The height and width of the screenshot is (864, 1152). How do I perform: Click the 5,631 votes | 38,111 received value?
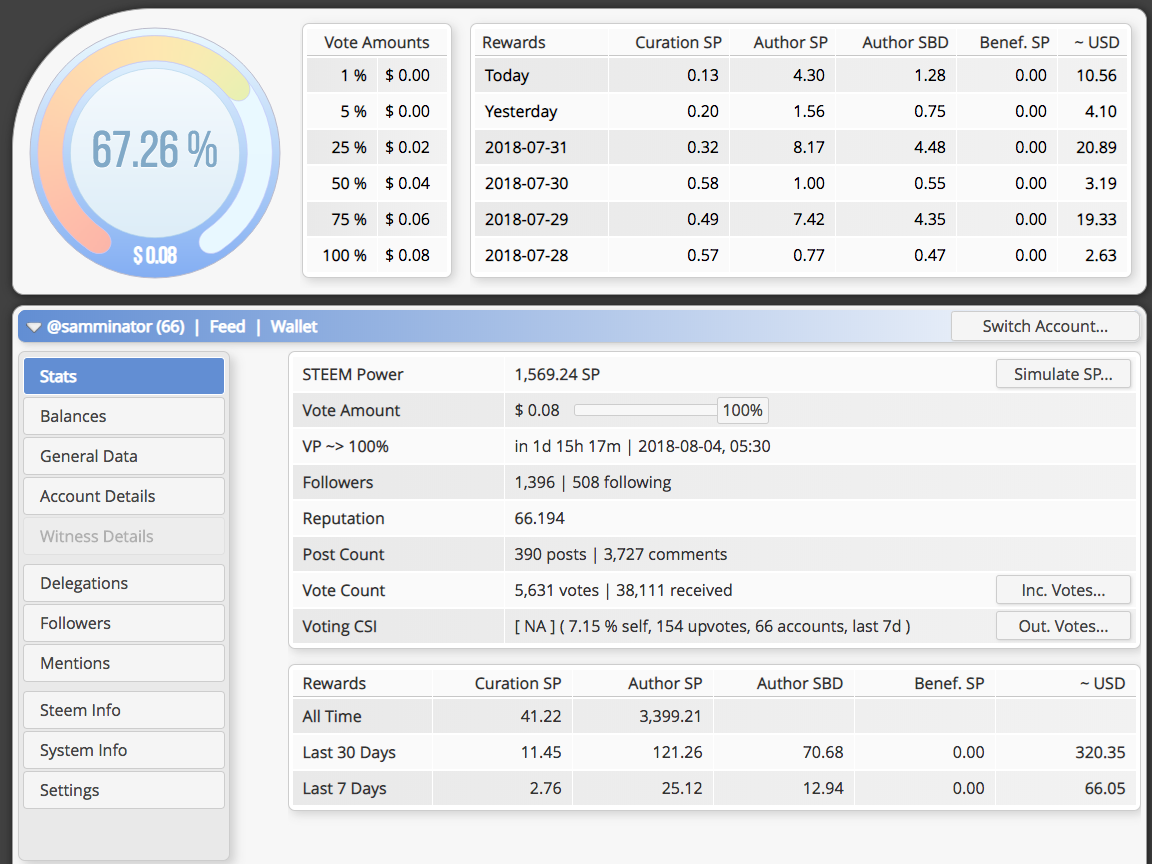(x=623, y=590)
